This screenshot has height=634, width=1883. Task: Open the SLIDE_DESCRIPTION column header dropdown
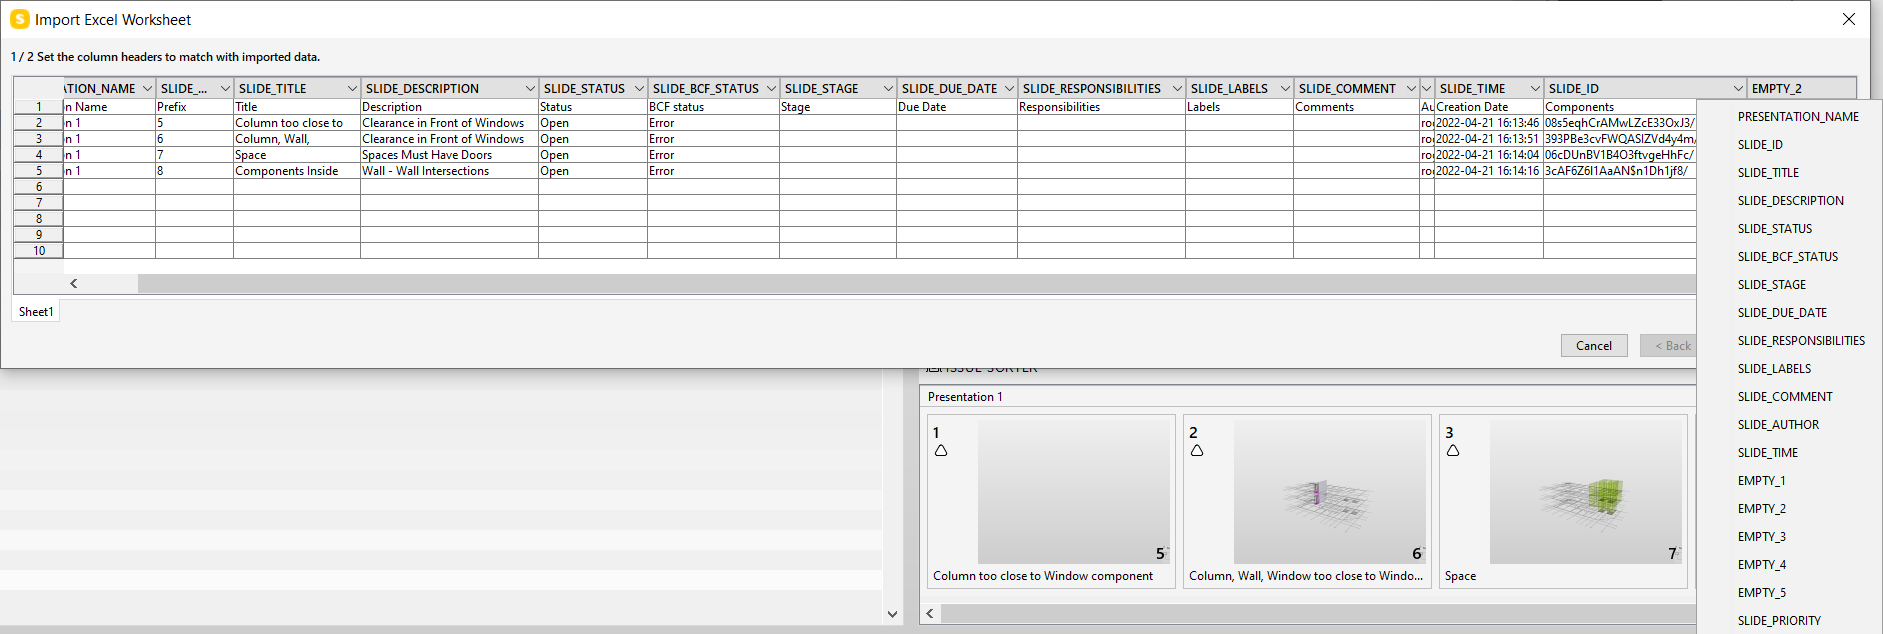pyautogui.click(x=530, y=89)
